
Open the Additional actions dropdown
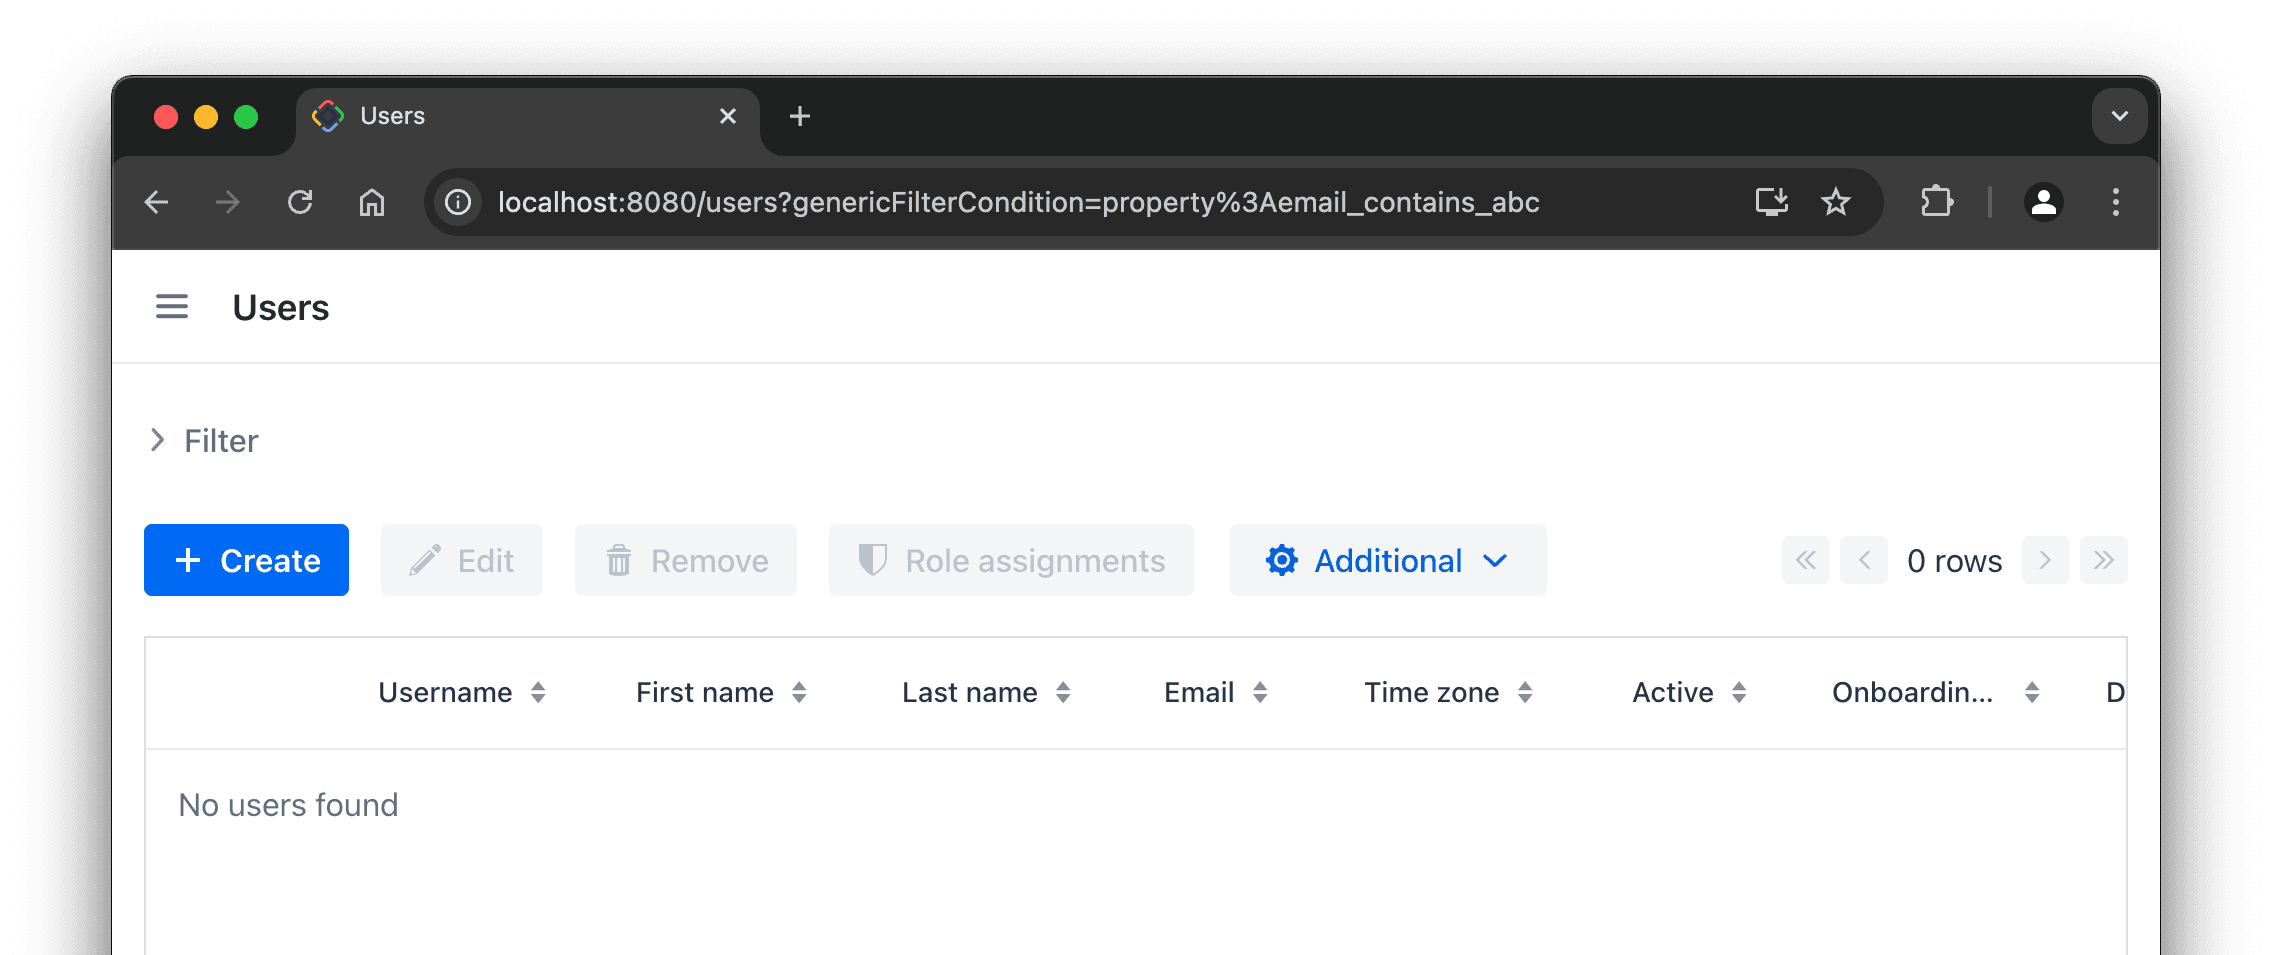tap(1387, 561)
